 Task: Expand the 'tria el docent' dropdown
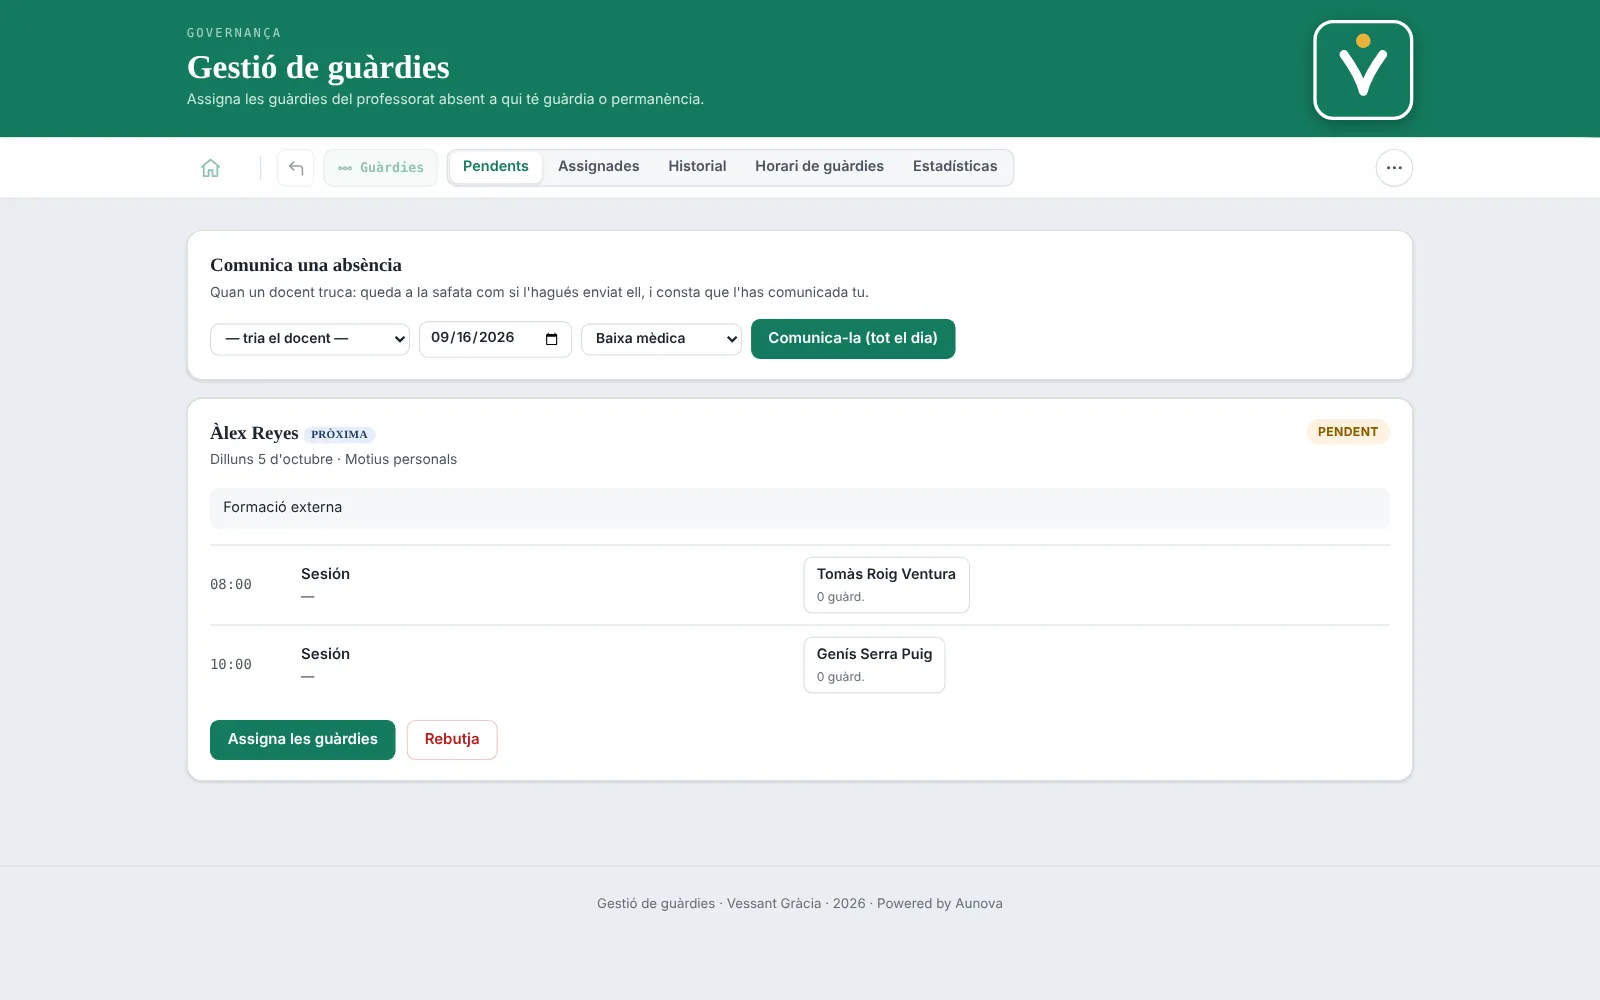click(x=310, y=339)
